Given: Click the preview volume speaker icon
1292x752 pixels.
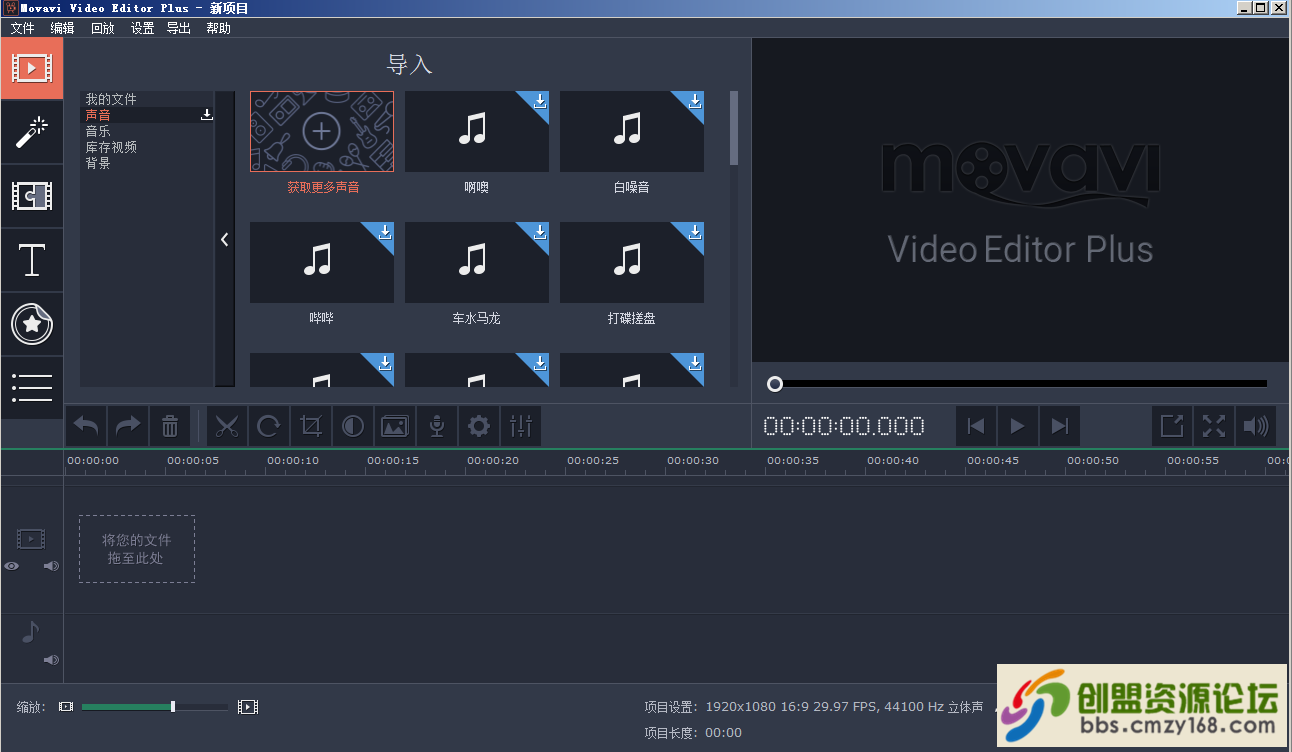Looking at the screenshot, I should coord(1256,426).
